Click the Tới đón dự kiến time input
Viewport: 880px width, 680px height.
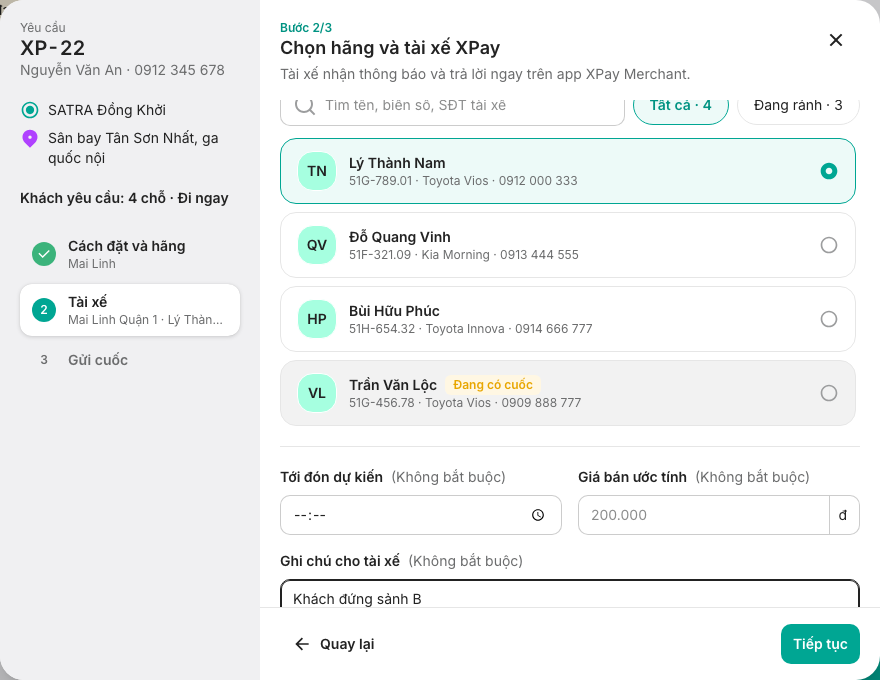(x=421, y=515)
